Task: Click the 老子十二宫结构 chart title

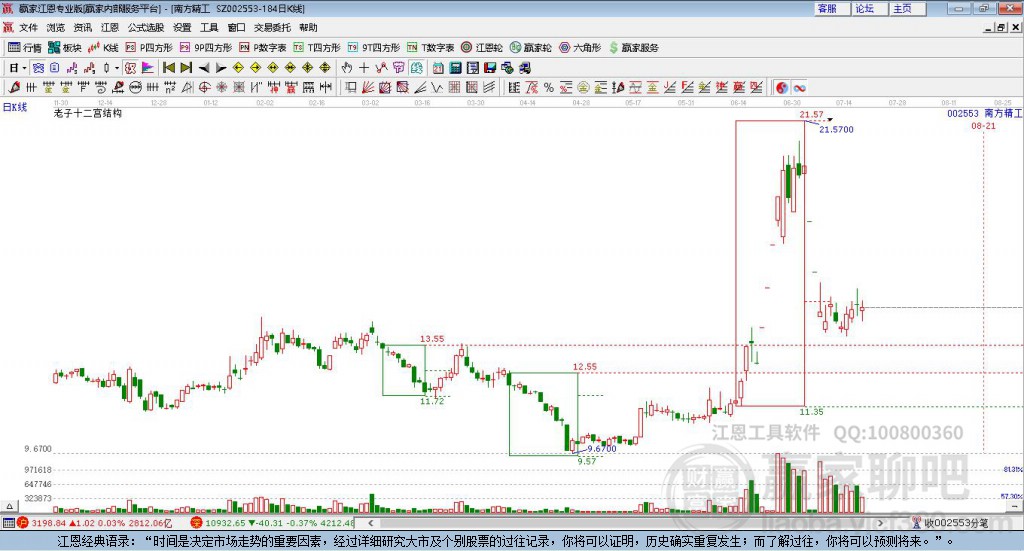Action: (88, 113)
